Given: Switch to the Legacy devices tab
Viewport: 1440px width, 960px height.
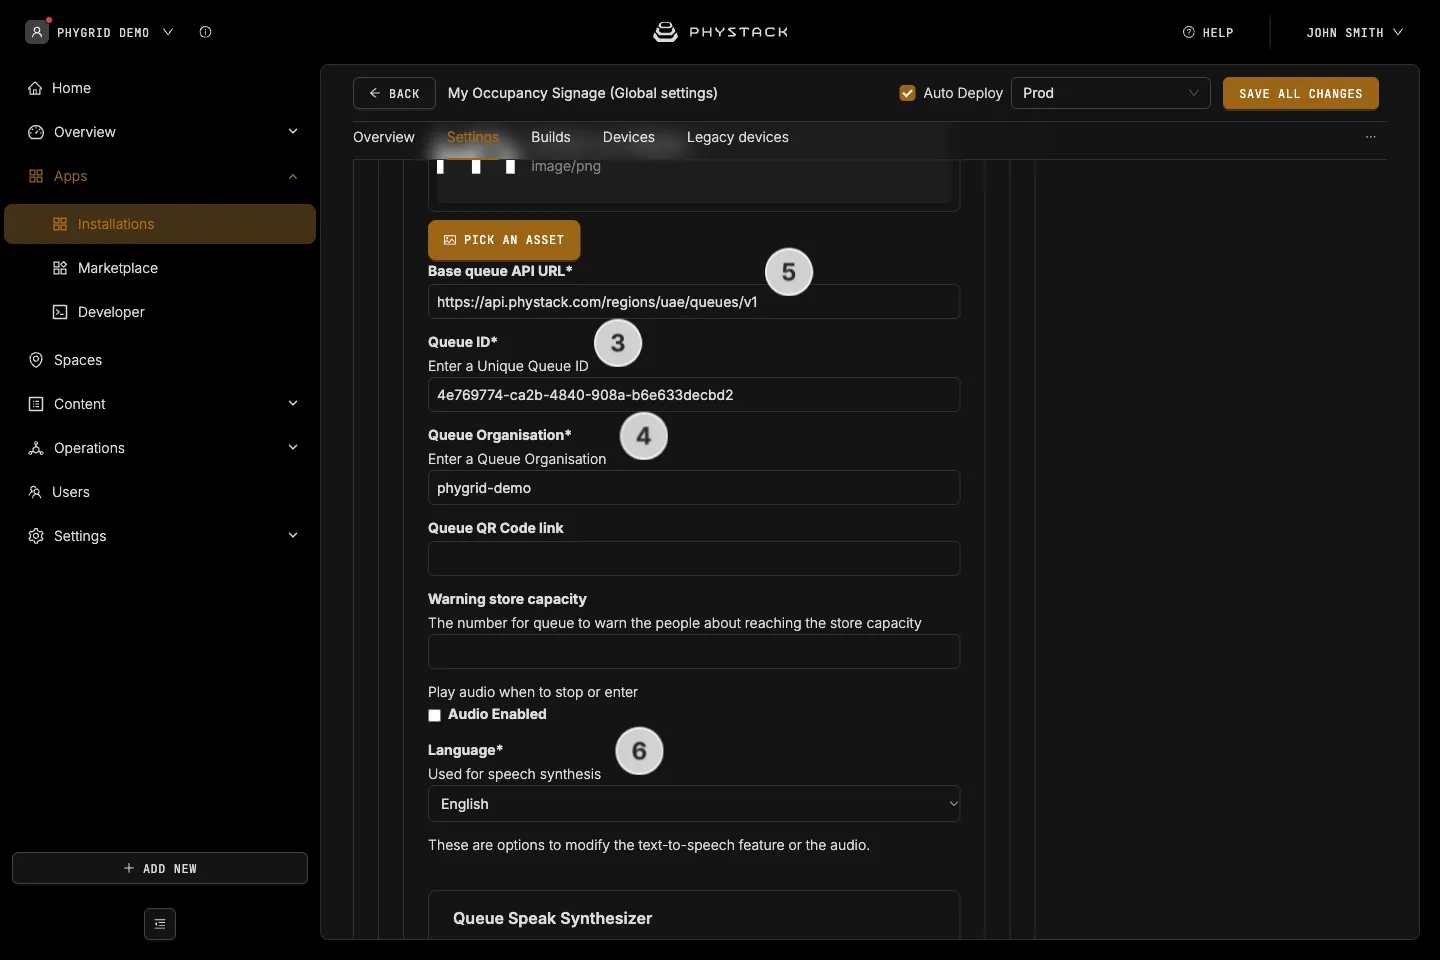Looking at the screenshot, I should coord(738,137).
